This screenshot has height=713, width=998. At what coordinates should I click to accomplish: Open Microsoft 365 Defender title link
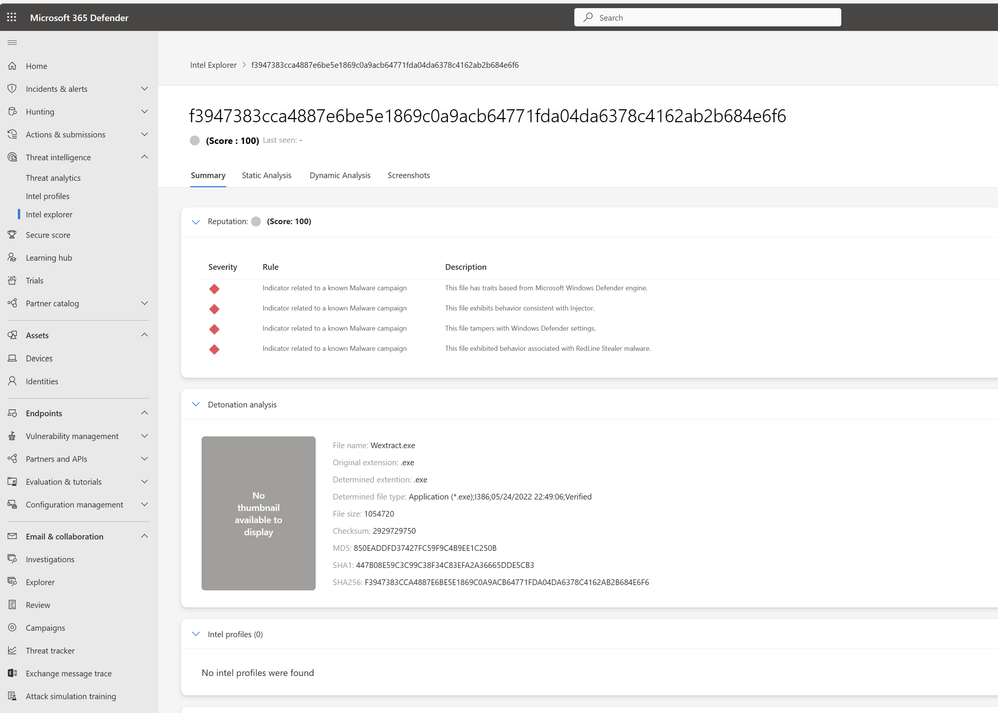(x=79, y=18)
